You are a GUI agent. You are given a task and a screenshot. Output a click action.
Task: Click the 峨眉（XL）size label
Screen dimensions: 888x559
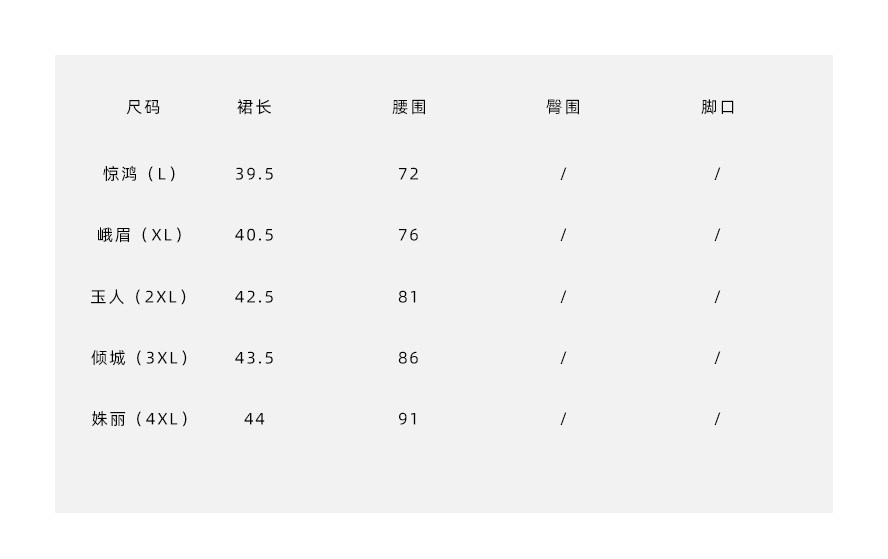(x=141, y=235)
